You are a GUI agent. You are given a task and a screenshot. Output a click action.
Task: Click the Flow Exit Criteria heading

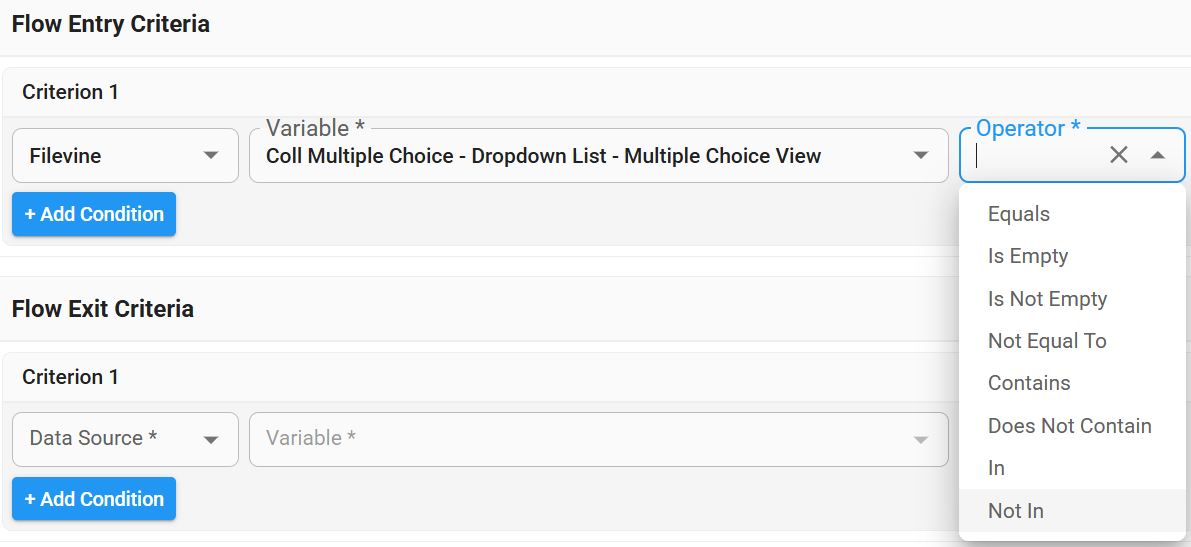pyautogui.click(x=103, y=309)
